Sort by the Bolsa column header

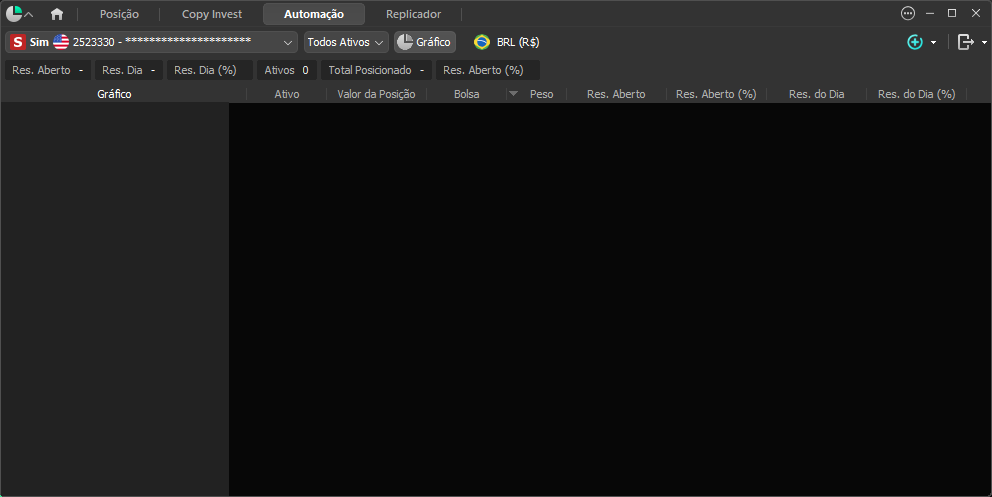(466, 94)
